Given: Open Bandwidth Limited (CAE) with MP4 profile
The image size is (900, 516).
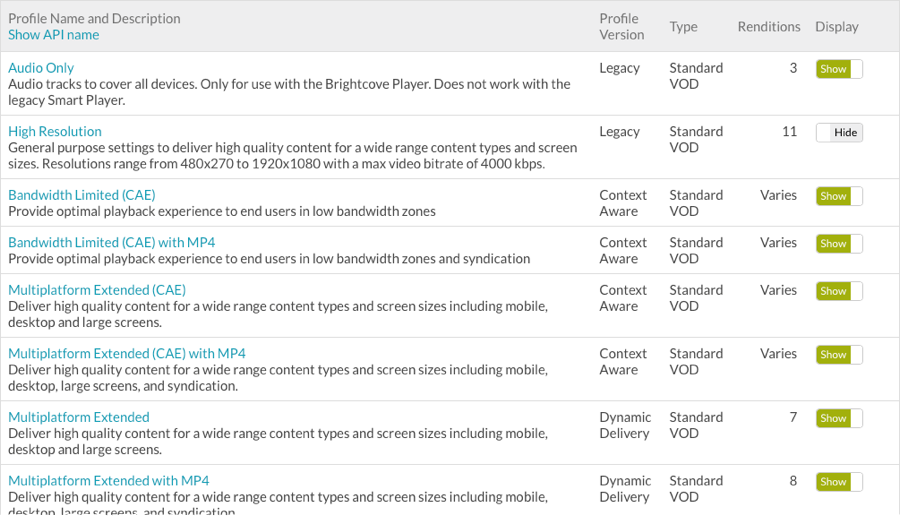Looking at the screenshot, I should [111, 242].
